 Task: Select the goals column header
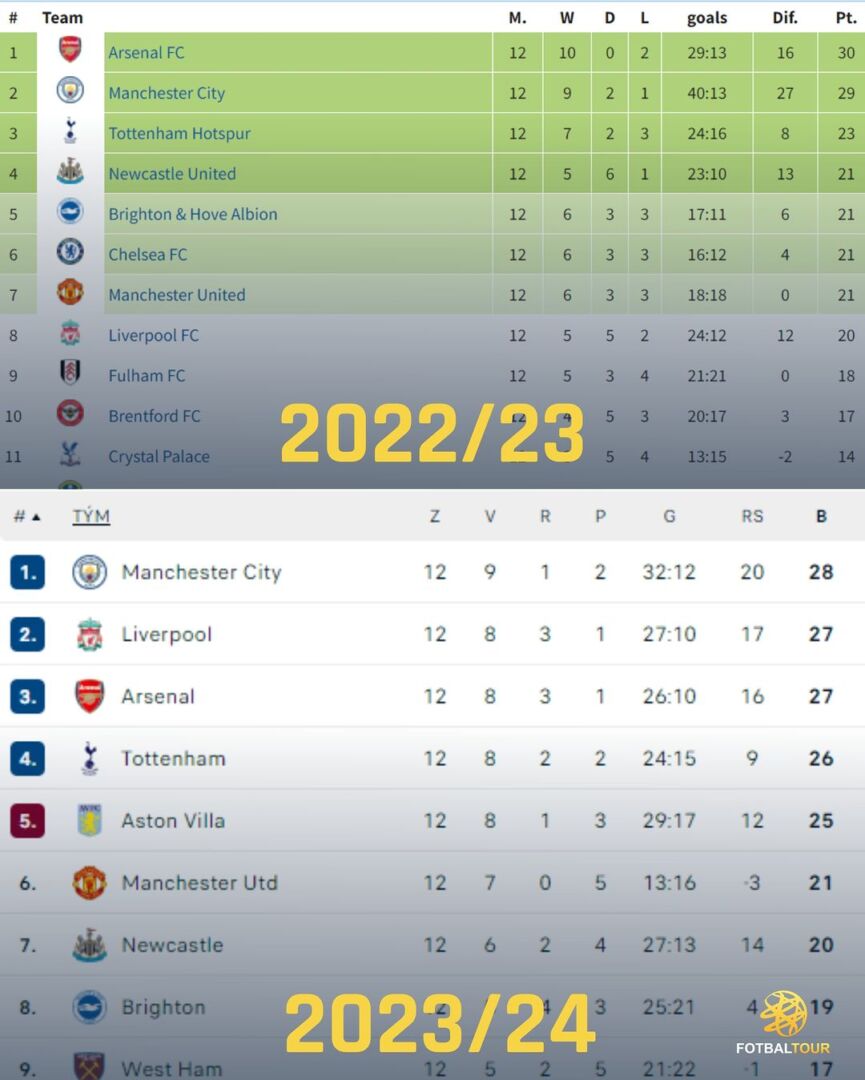(707, 18)
